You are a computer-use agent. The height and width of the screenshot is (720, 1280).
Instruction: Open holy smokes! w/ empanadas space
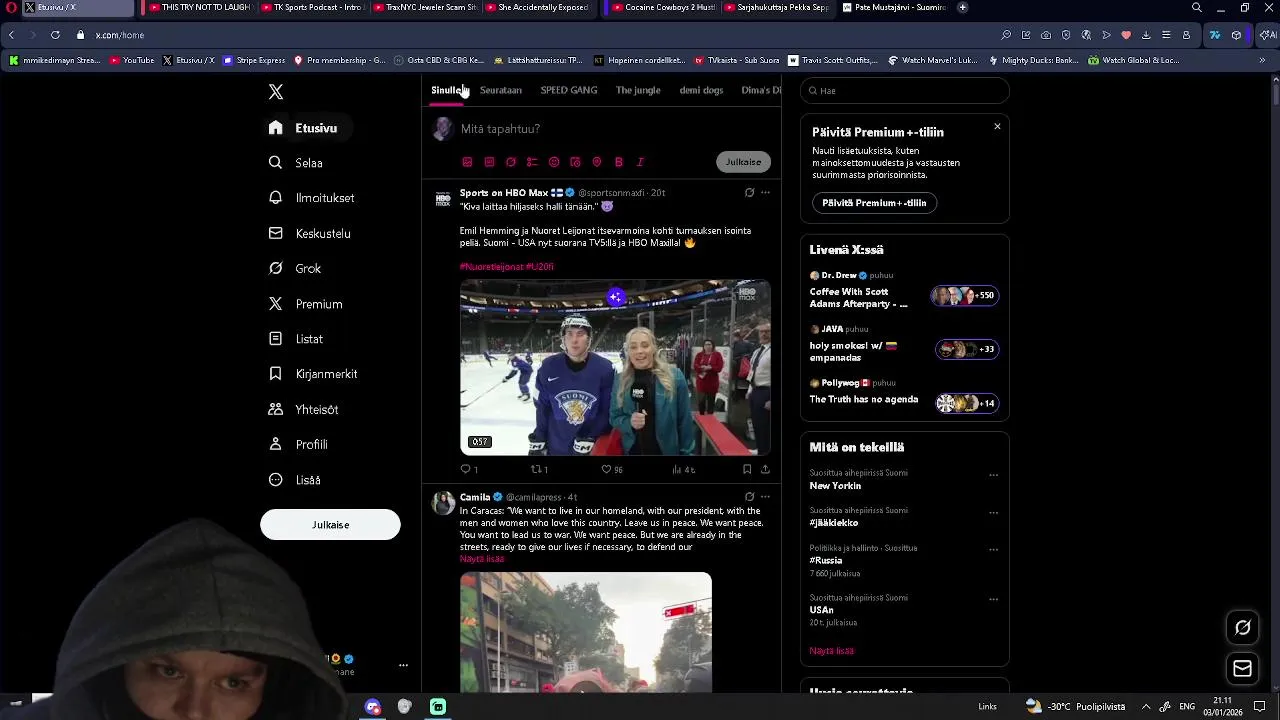903,345
